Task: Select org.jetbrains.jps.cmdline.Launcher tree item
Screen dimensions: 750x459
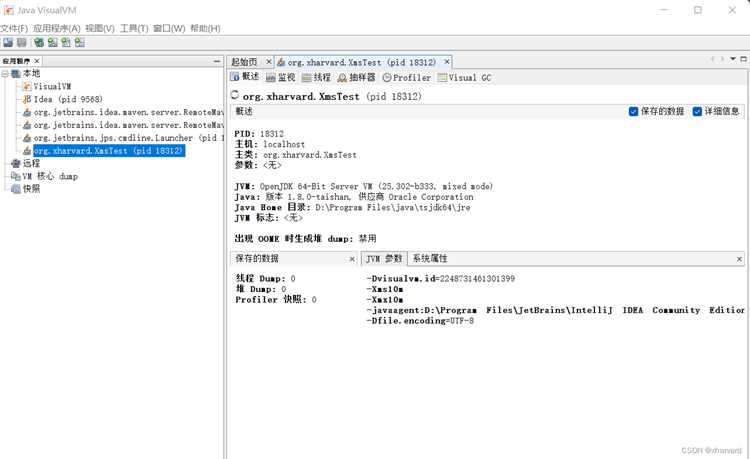Action: [x=128, y=138]
